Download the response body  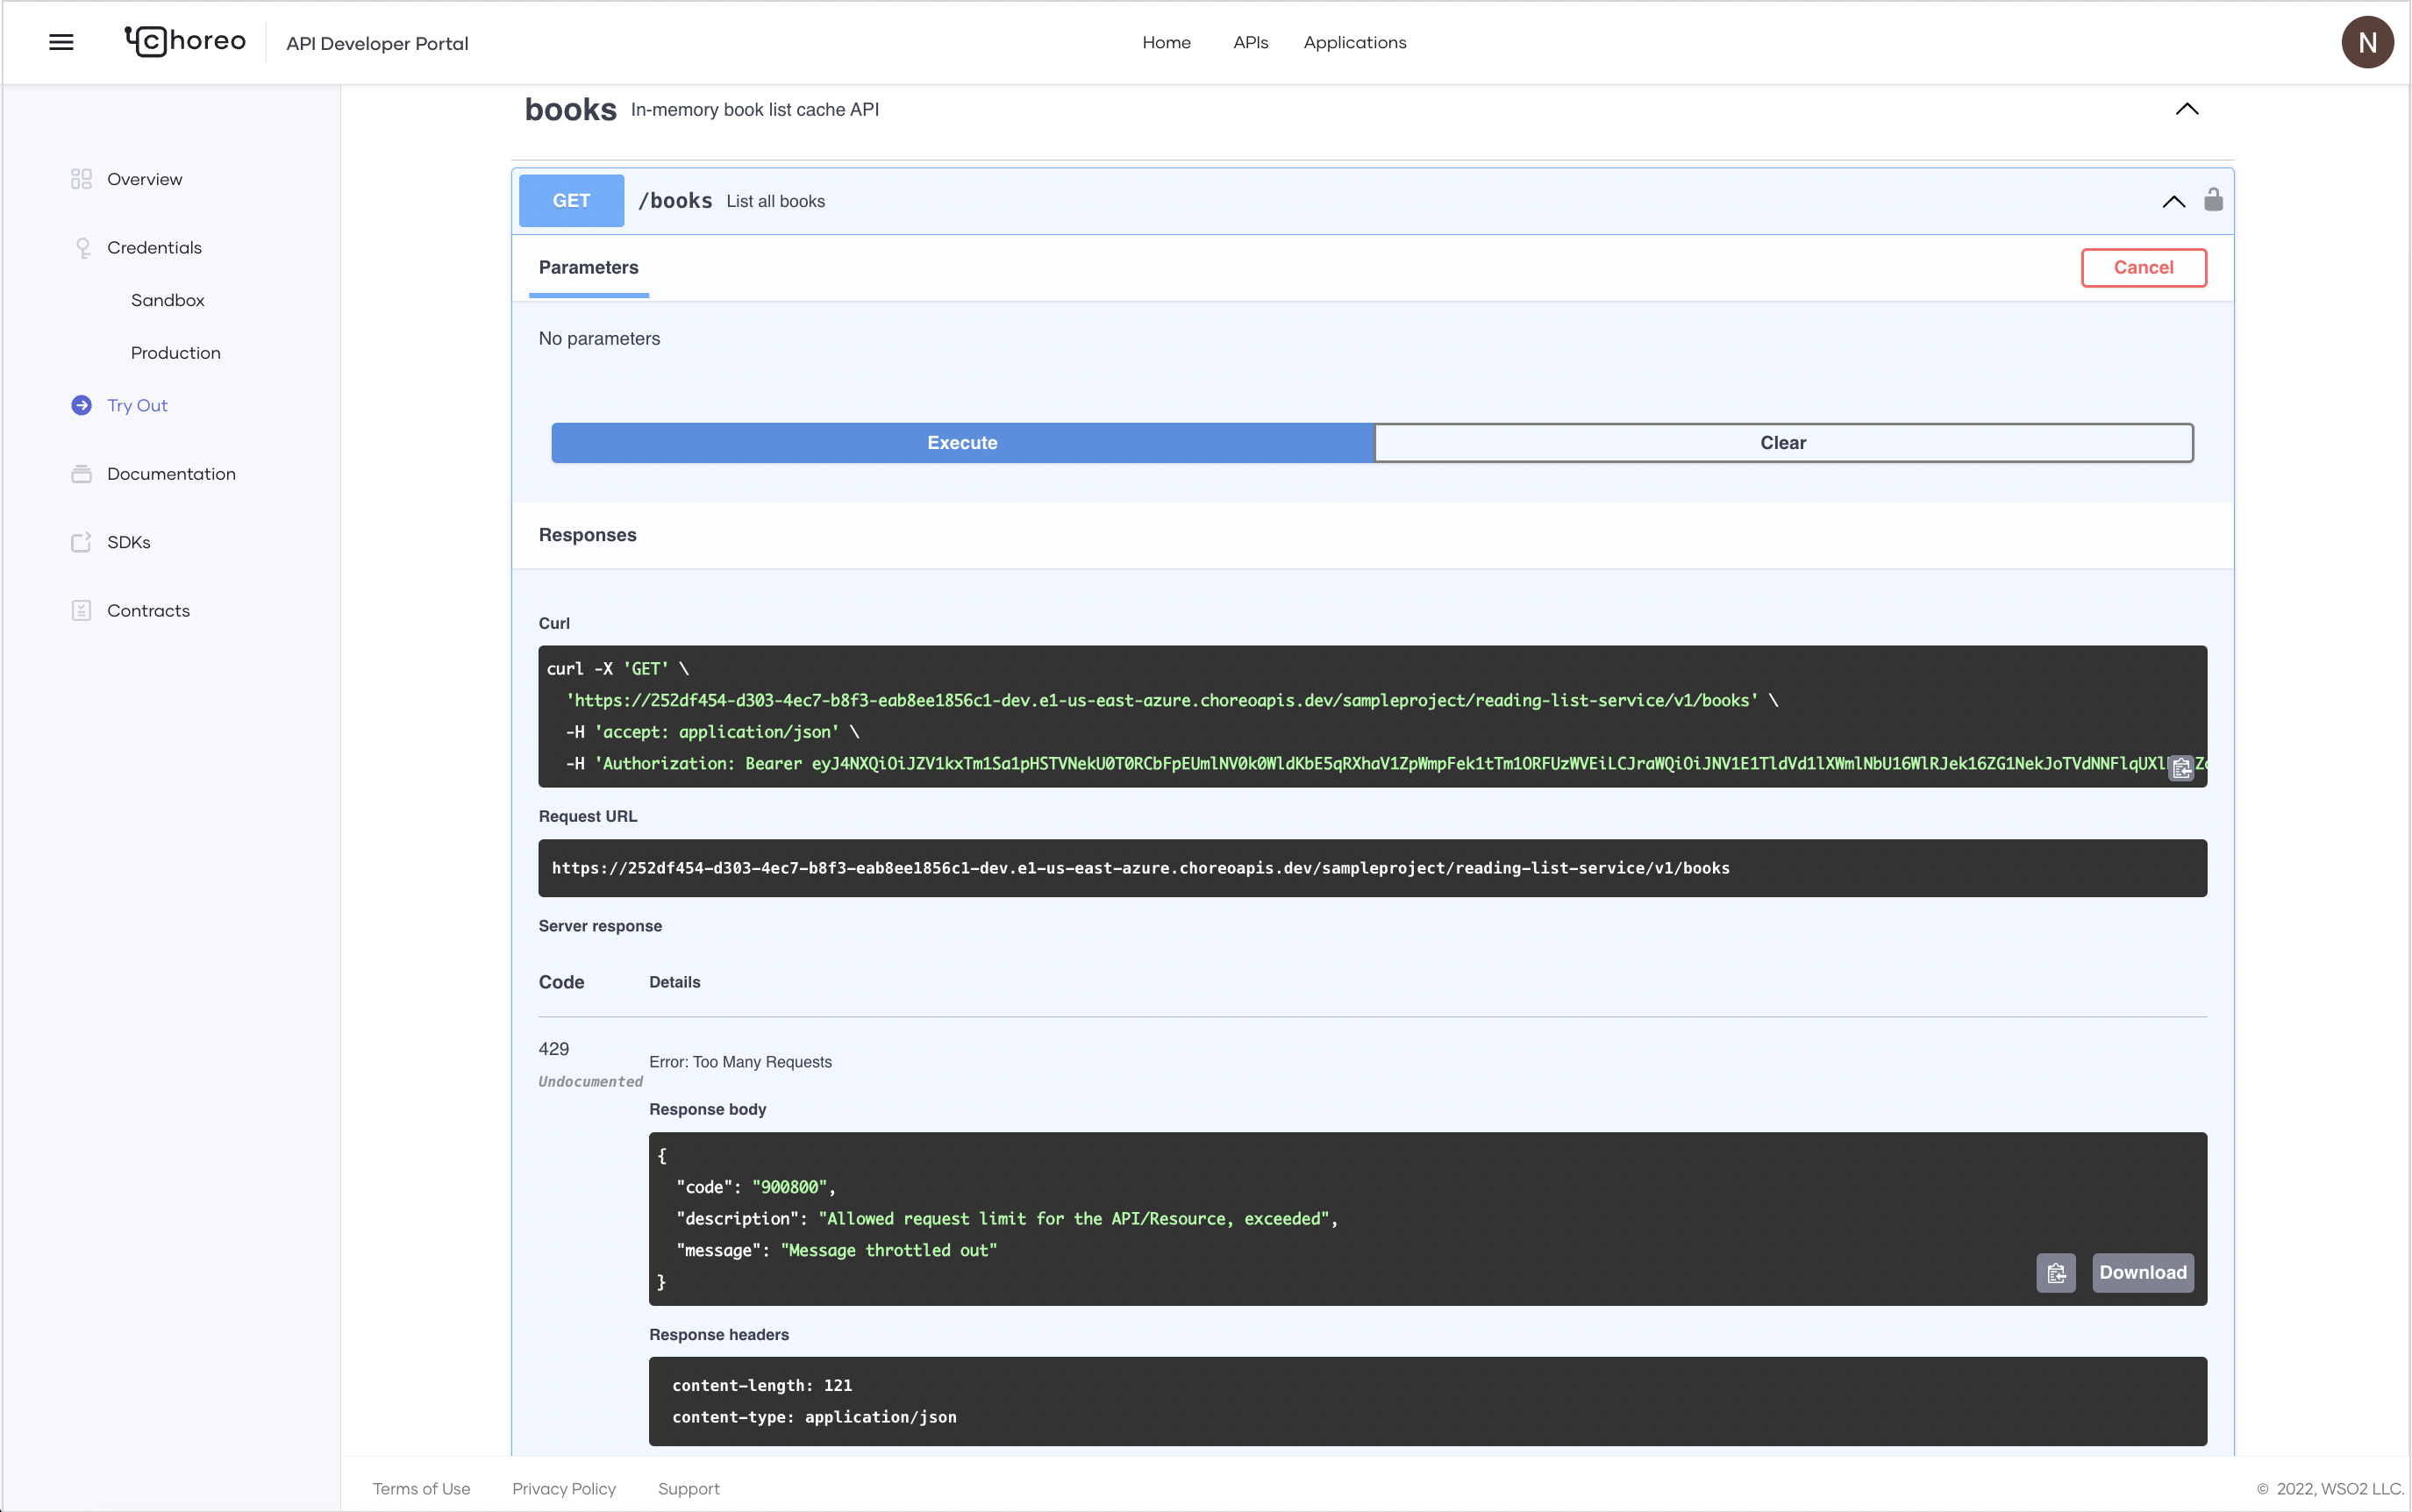click(2142, 1273)
